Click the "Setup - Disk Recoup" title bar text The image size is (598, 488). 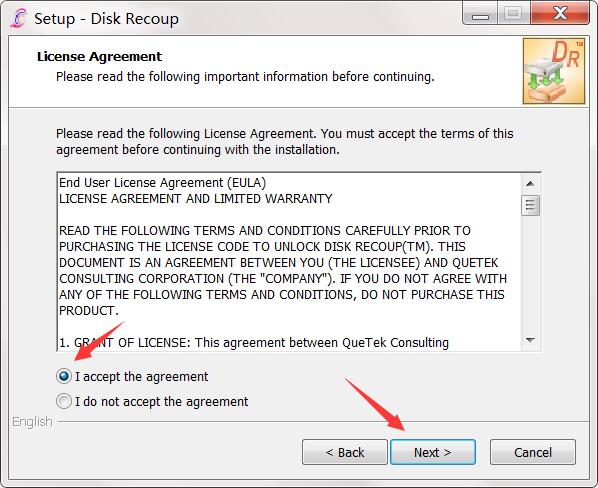(106, 19)
